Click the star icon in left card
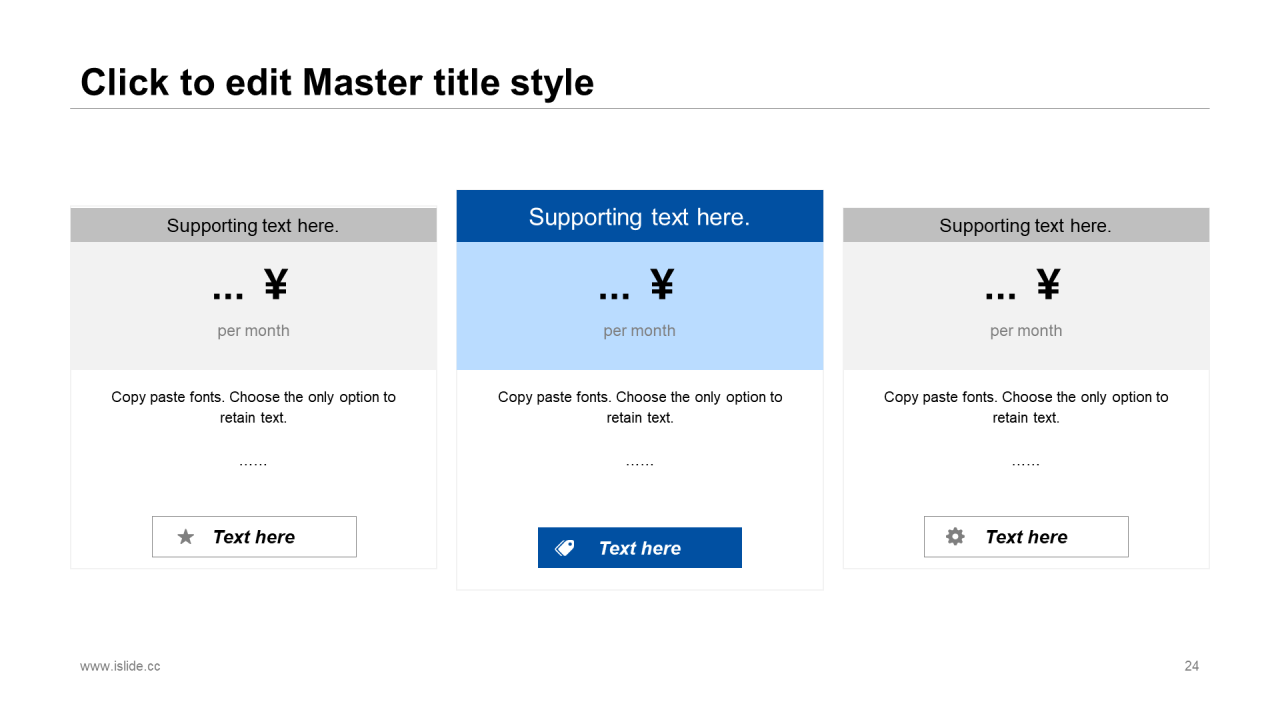The image size is (1280, 720). coord(185,537)
